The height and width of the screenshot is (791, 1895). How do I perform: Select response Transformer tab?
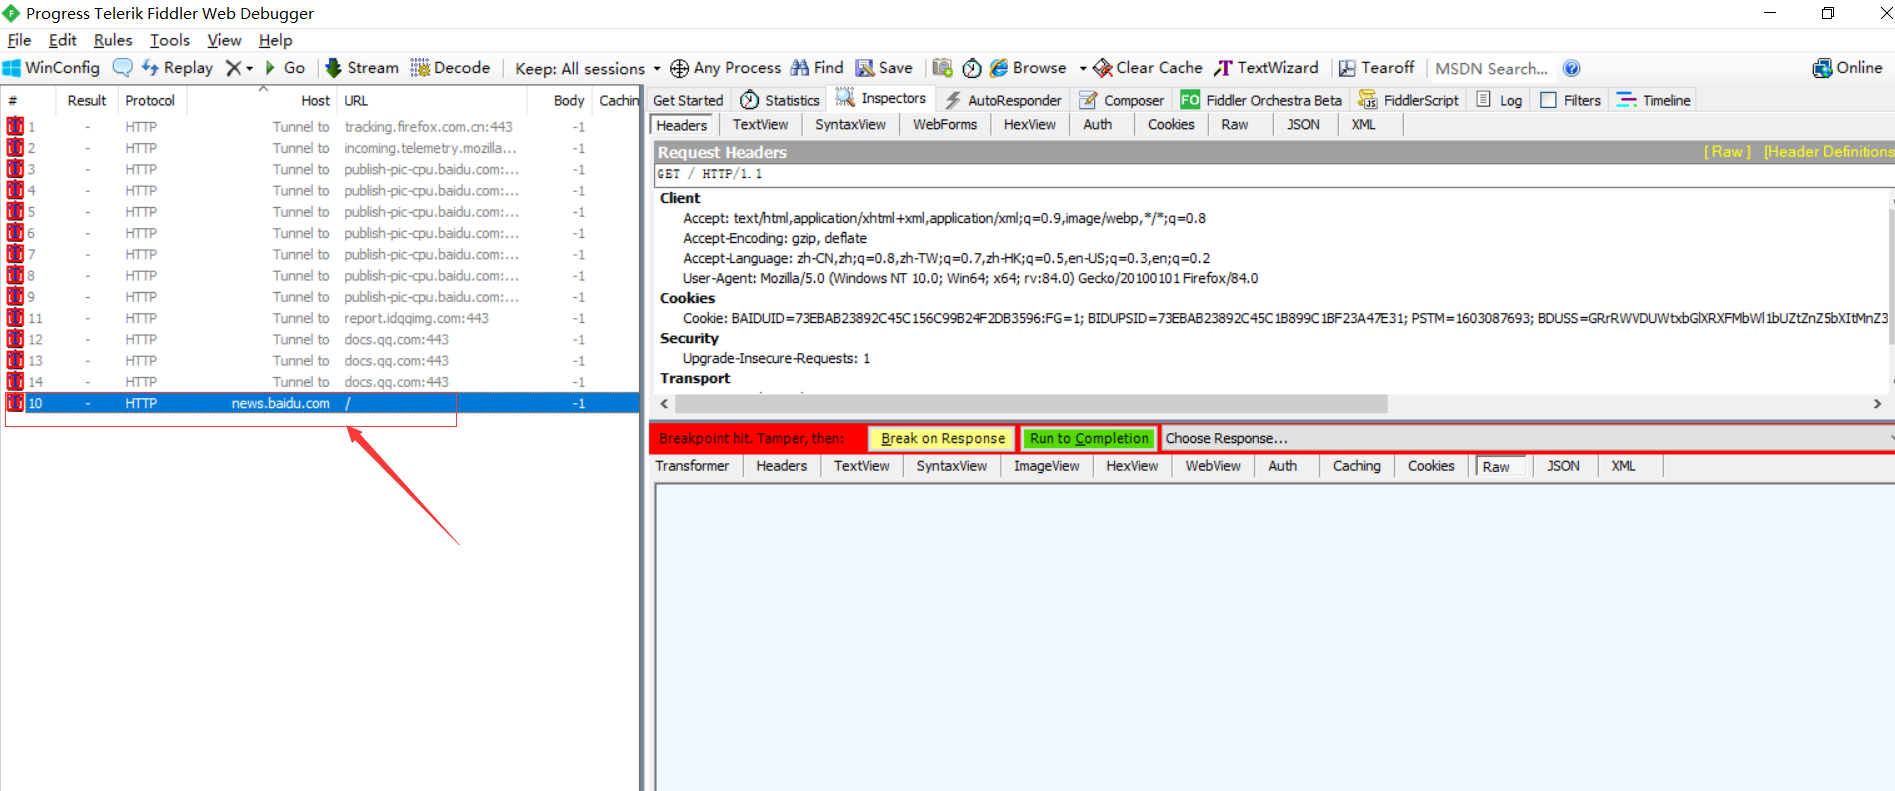[x=692, y=466]
